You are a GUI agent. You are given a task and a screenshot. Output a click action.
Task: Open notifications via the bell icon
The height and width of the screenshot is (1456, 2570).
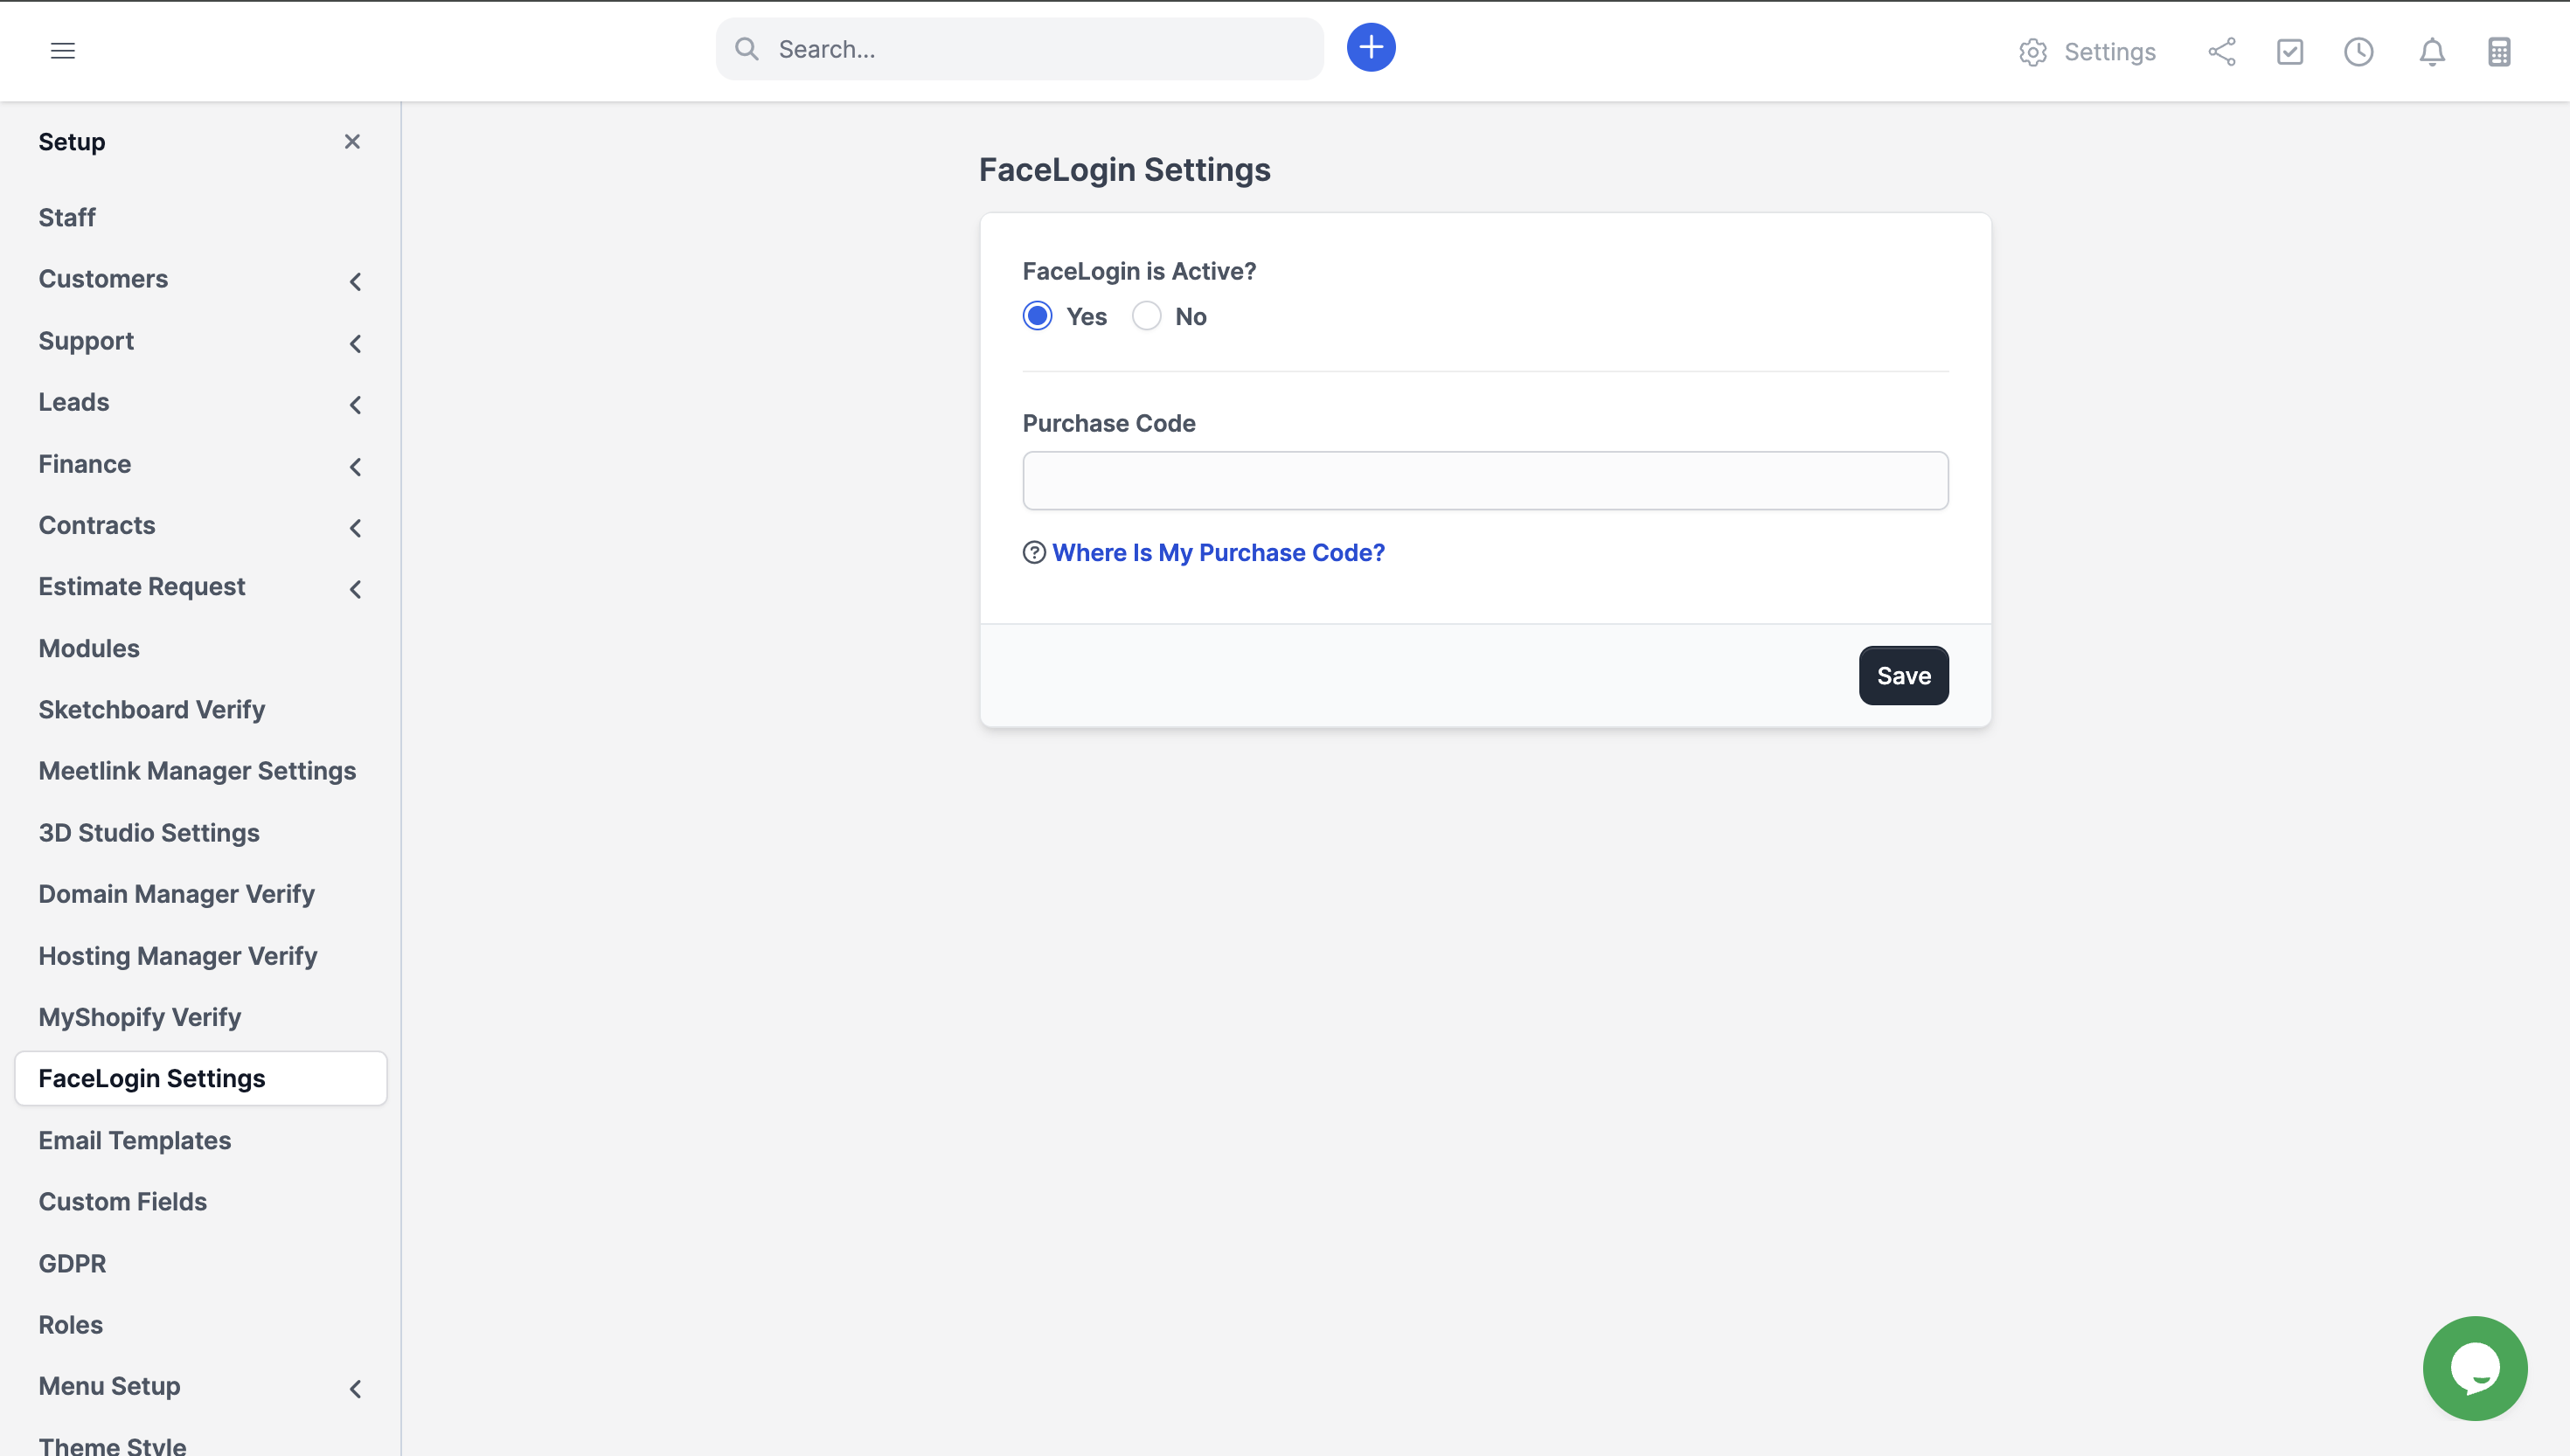click(x=2431, y=52)
